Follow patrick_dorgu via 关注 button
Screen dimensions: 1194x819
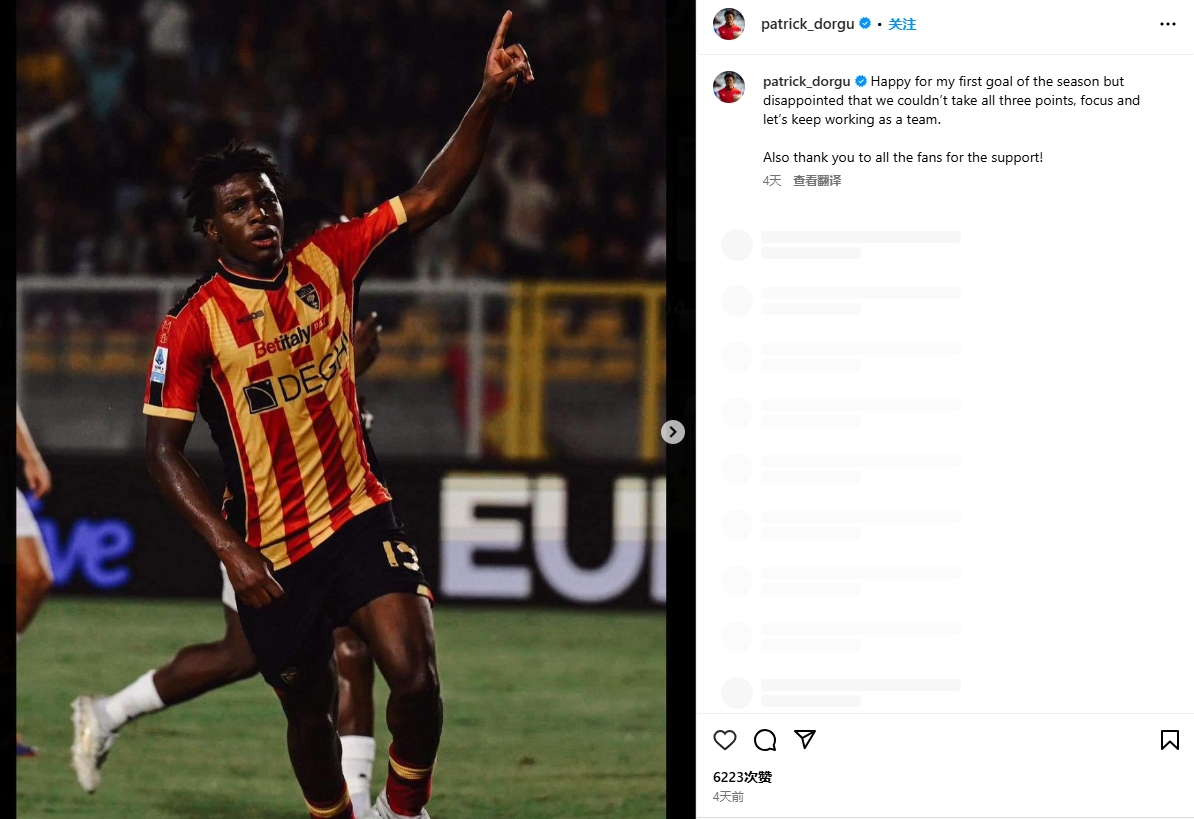[902, 24]
